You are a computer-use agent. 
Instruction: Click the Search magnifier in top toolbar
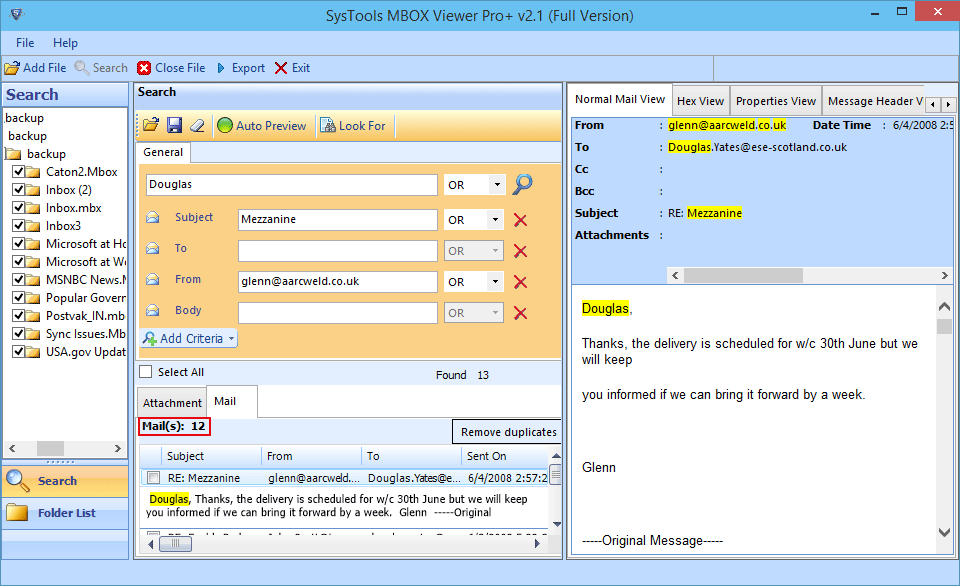(x=81, y=68)
